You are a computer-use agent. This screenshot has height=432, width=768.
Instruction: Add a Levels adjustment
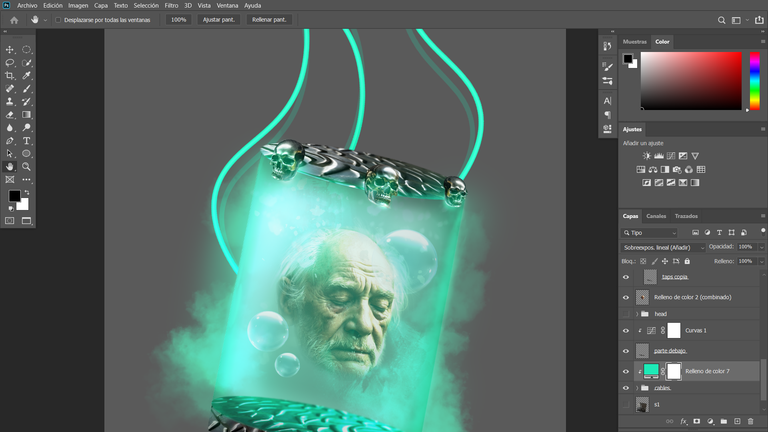659,156
